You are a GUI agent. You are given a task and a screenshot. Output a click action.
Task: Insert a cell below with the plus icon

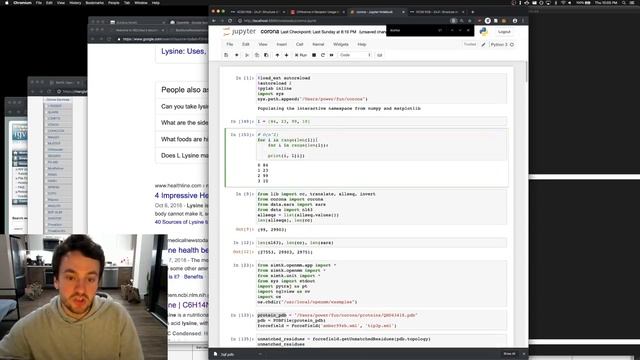pos(237,55)
